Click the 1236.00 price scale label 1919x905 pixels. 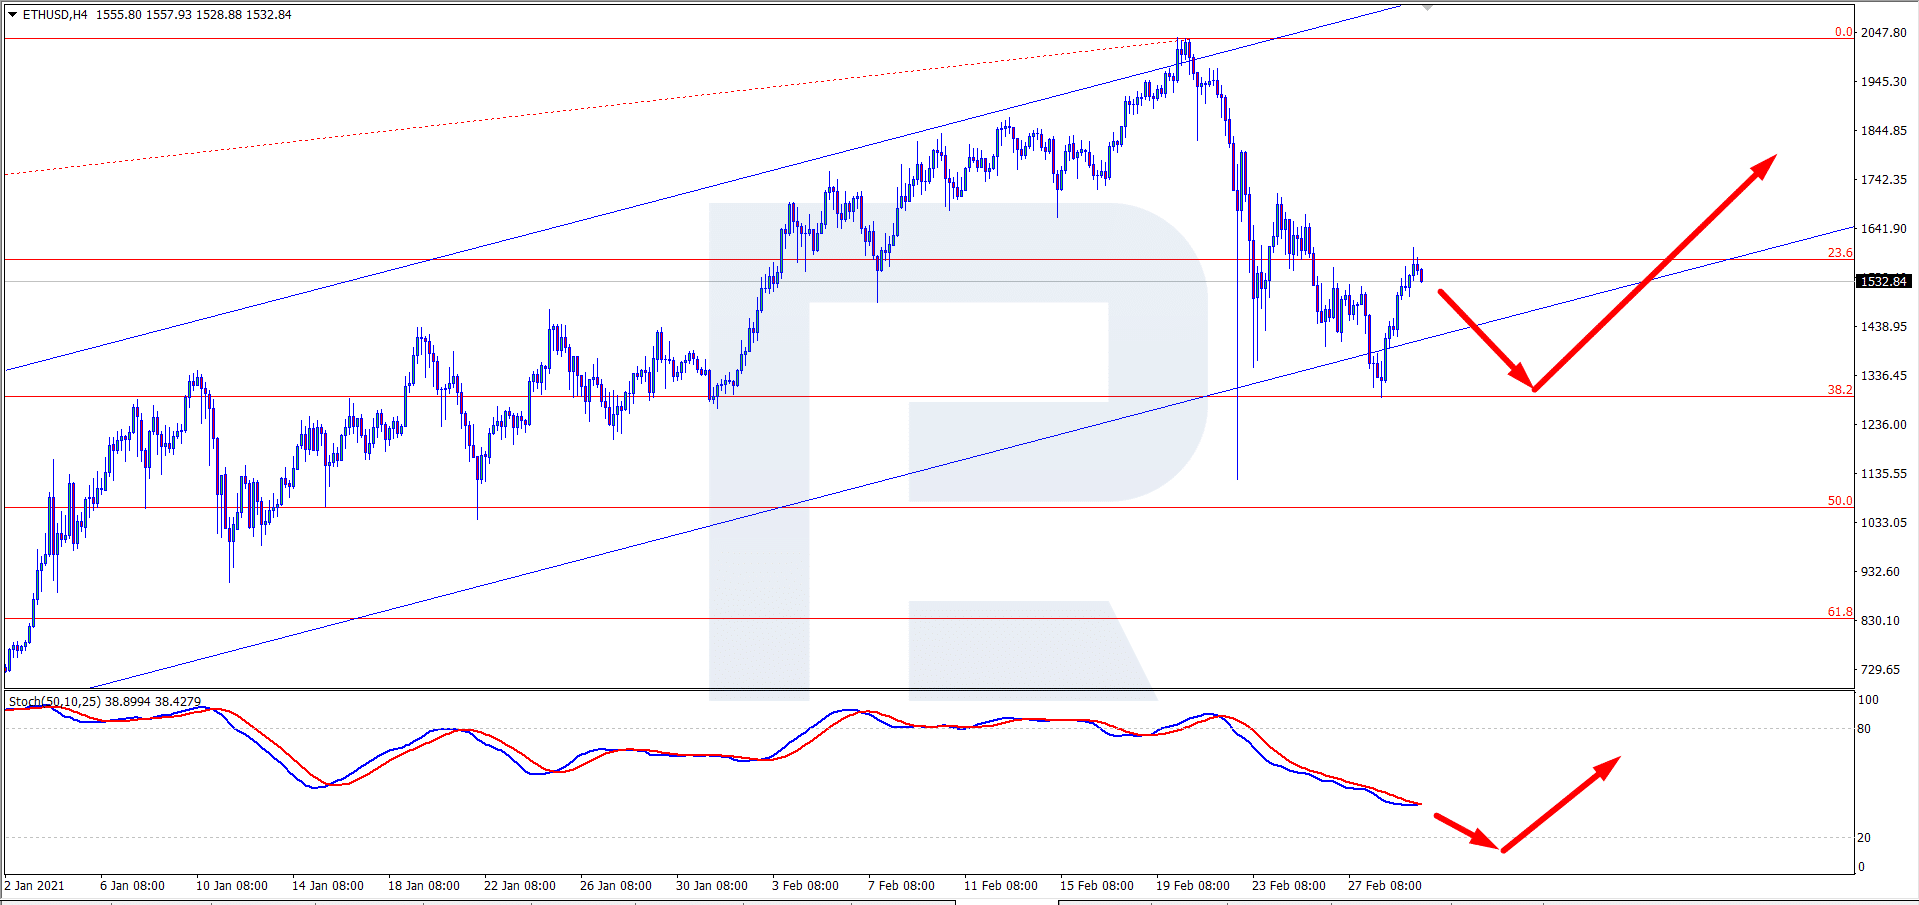1883,425
